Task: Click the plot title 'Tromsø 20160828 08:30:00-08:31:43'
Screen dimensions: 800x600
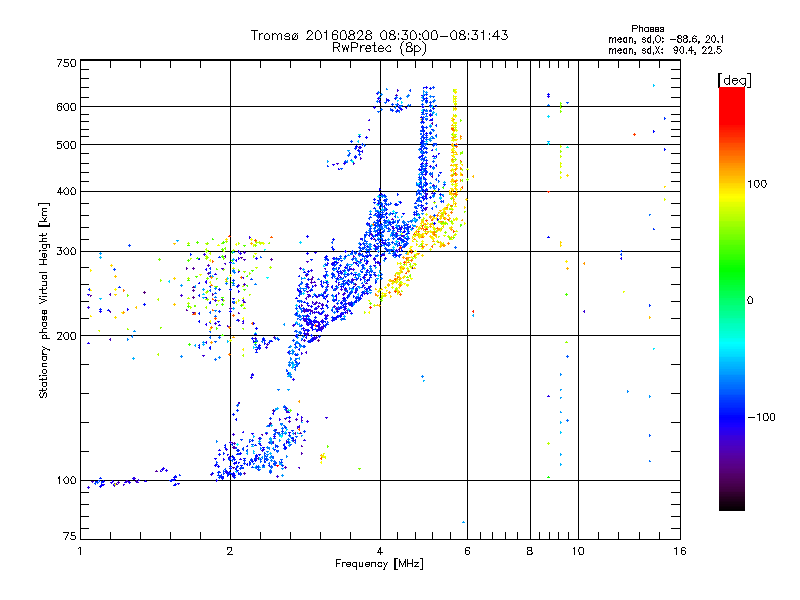Action: (379, 35)
